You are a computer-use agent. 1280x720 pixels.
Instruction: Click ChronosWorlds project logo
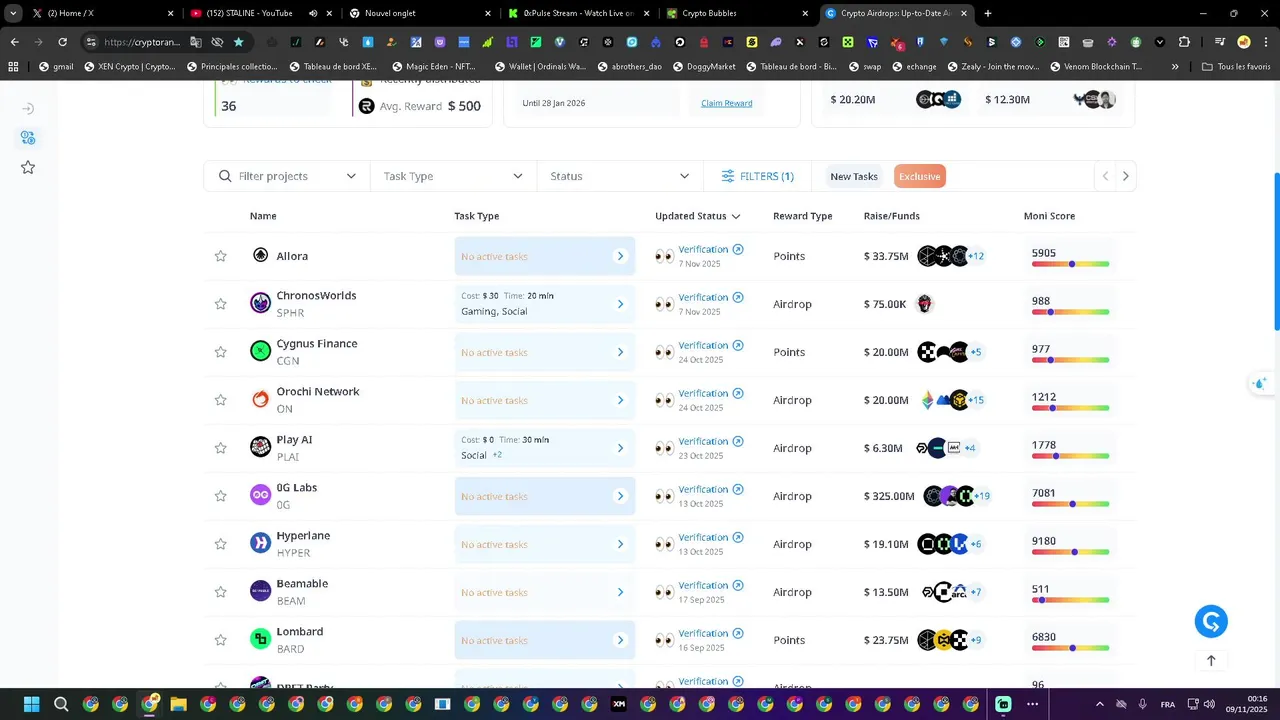click(261, 303)
